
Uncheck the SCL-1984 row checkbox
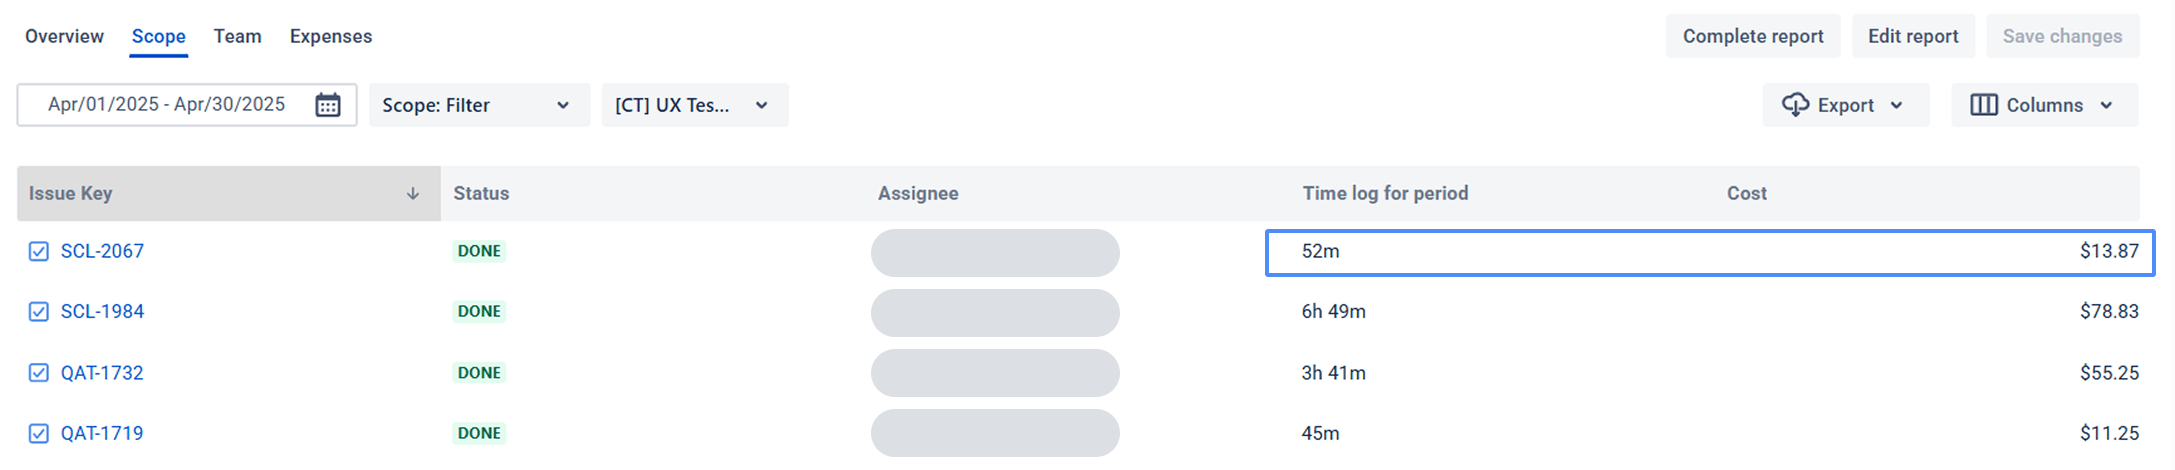pos(39,312)
